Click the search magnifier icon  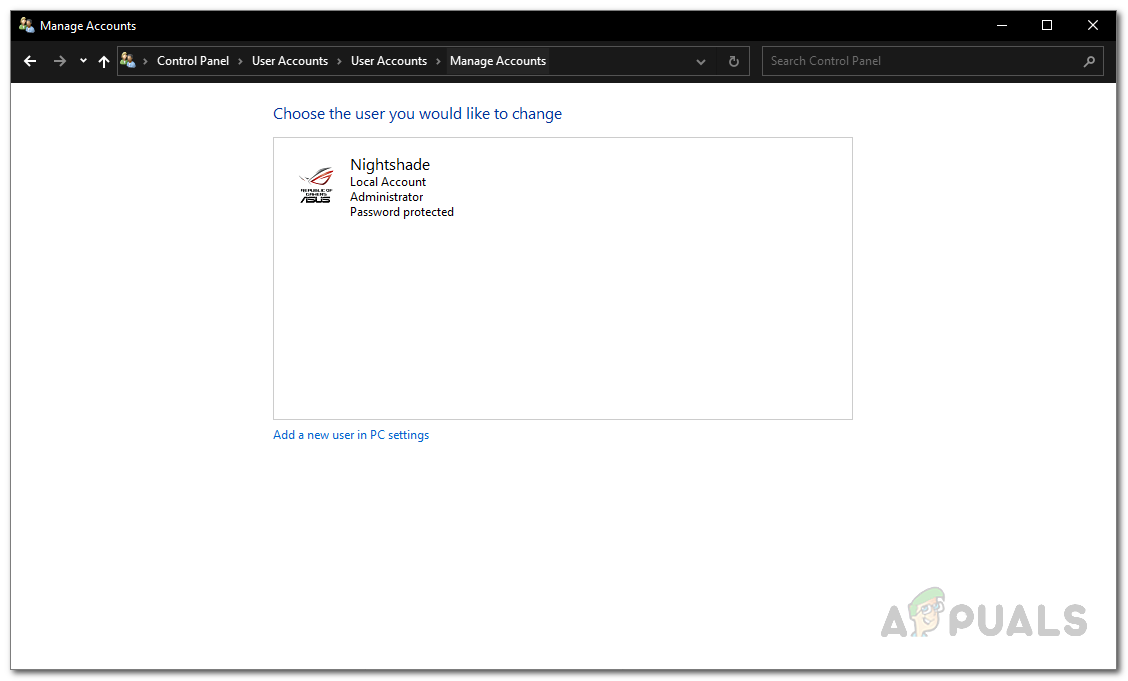(x=1089, y=61)
